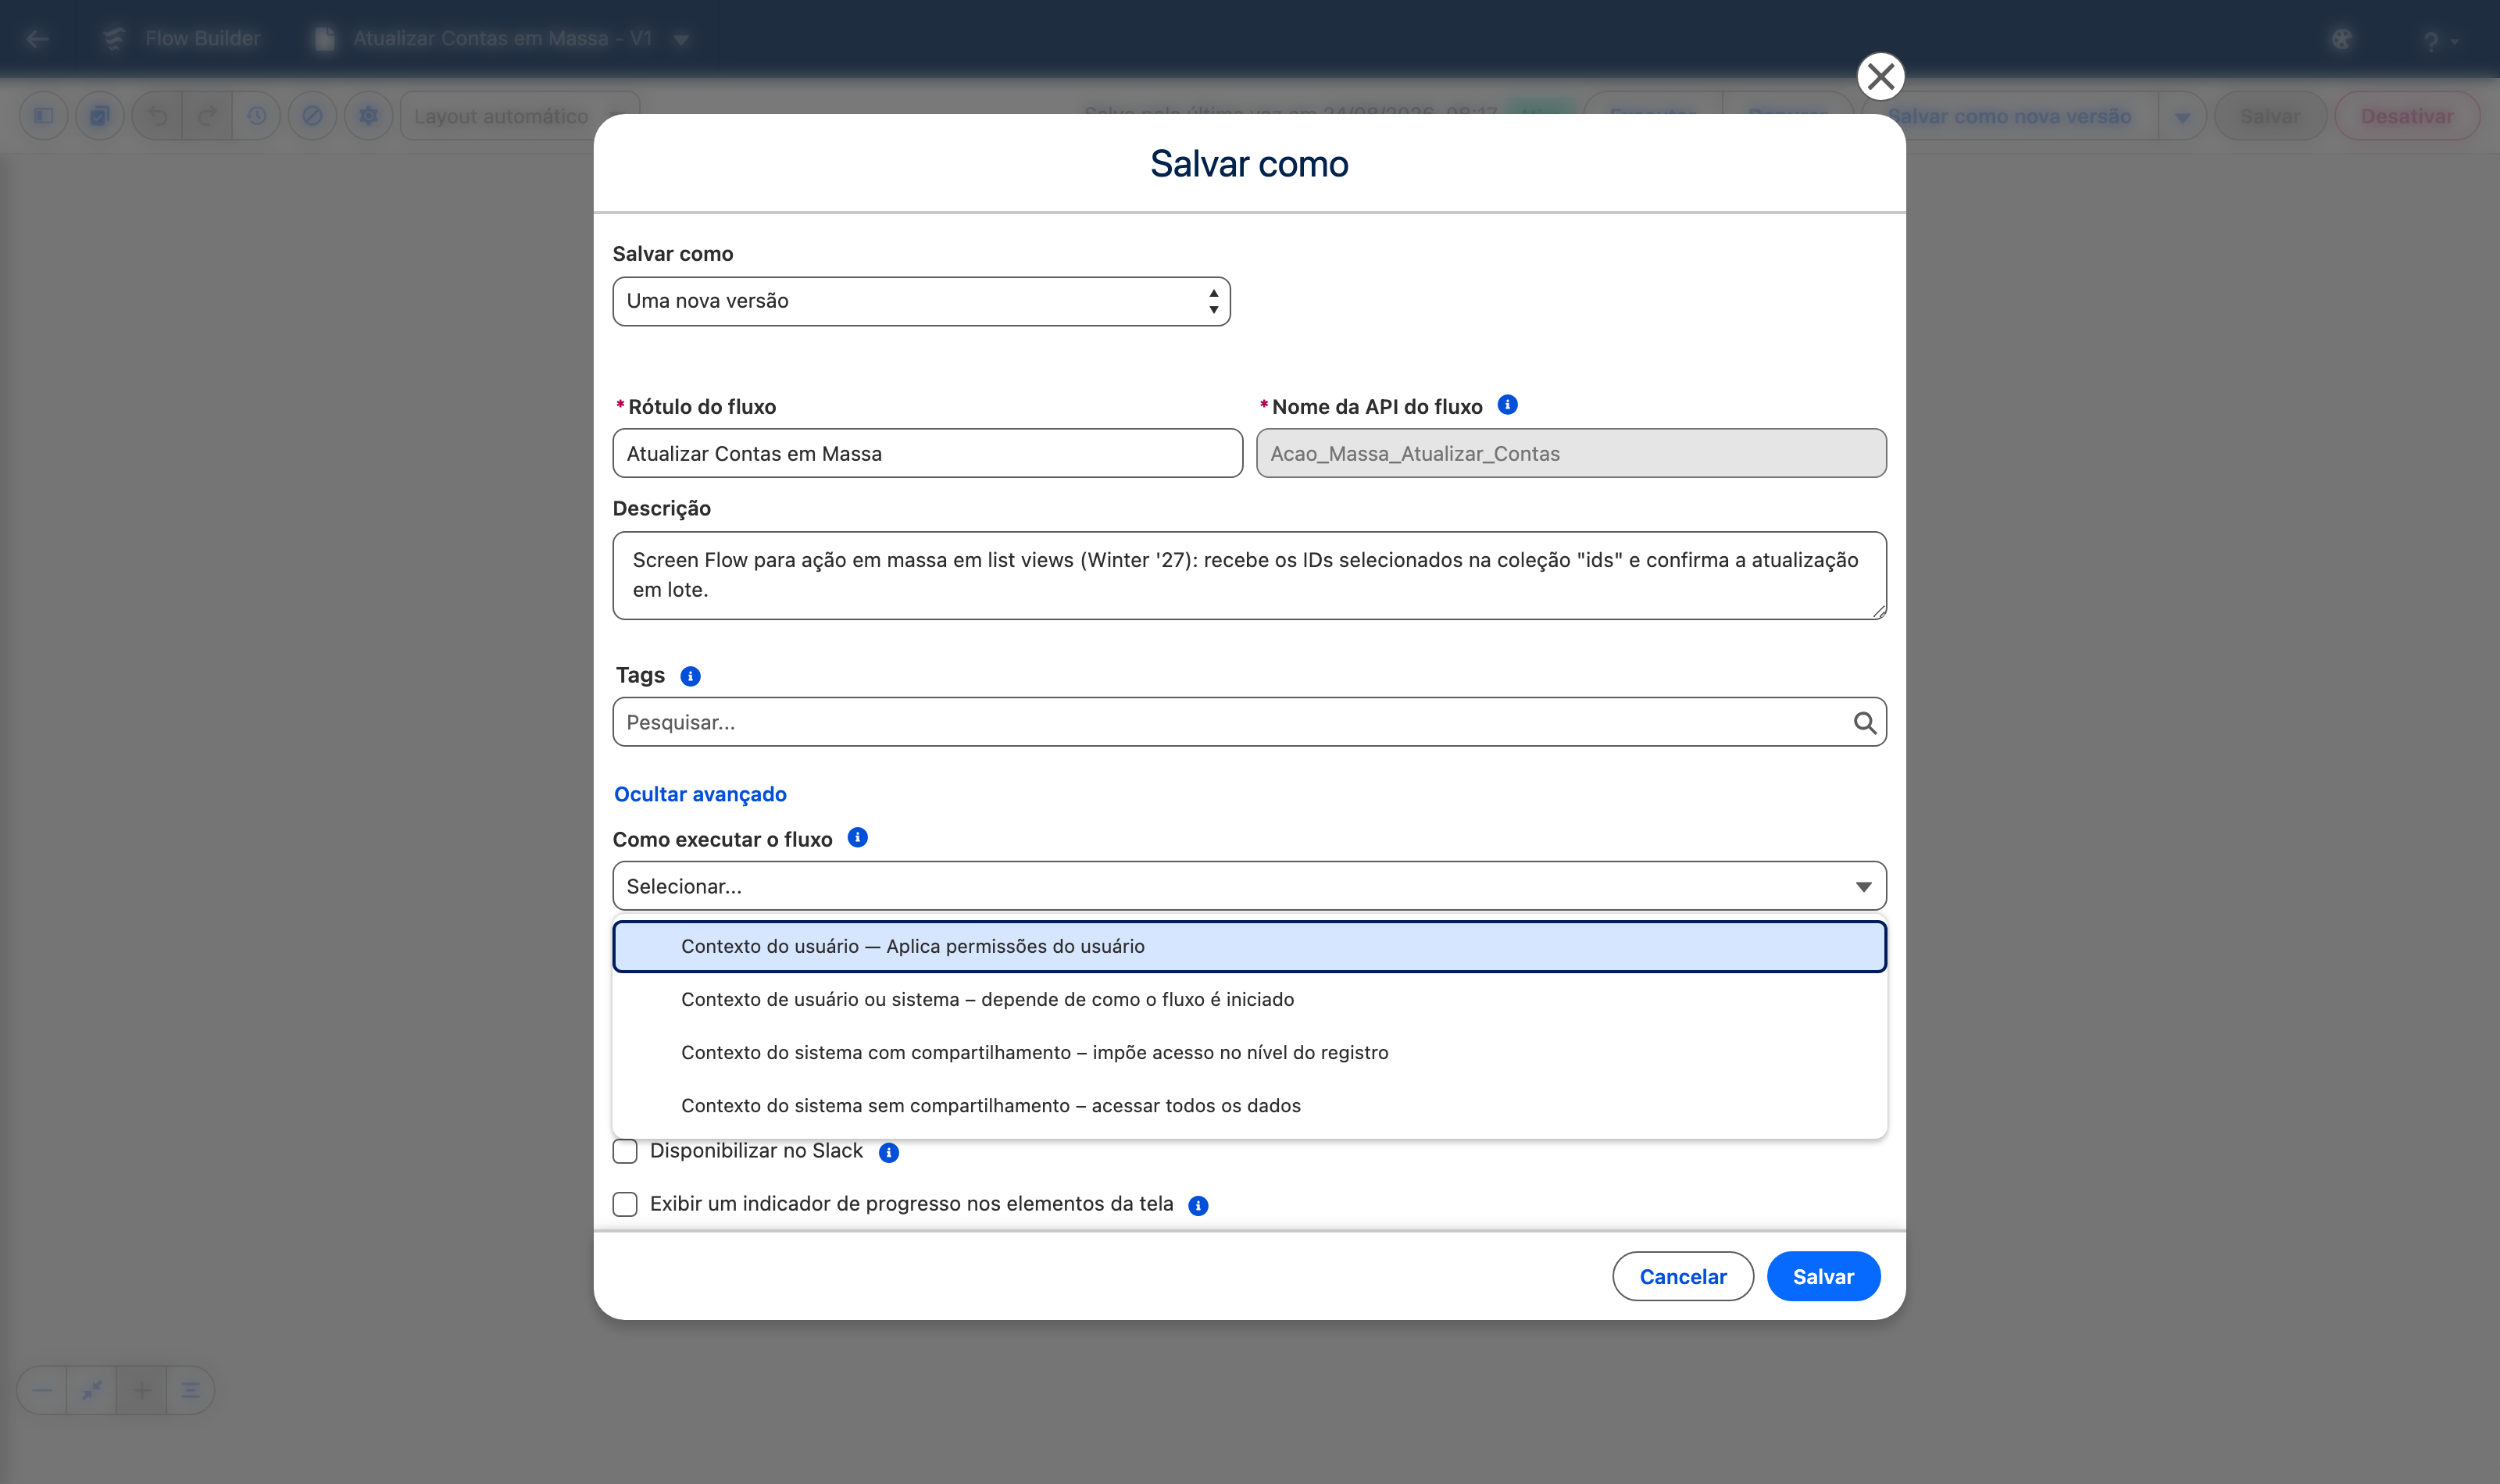
Task: Open the flow version dropdown arrow in header
Action: 681,40
